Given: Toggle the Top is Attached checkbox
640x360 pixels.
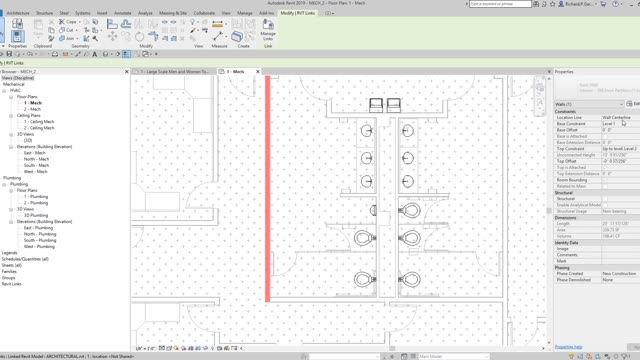Looking at the screenshot, I should (x=605, y=167).
